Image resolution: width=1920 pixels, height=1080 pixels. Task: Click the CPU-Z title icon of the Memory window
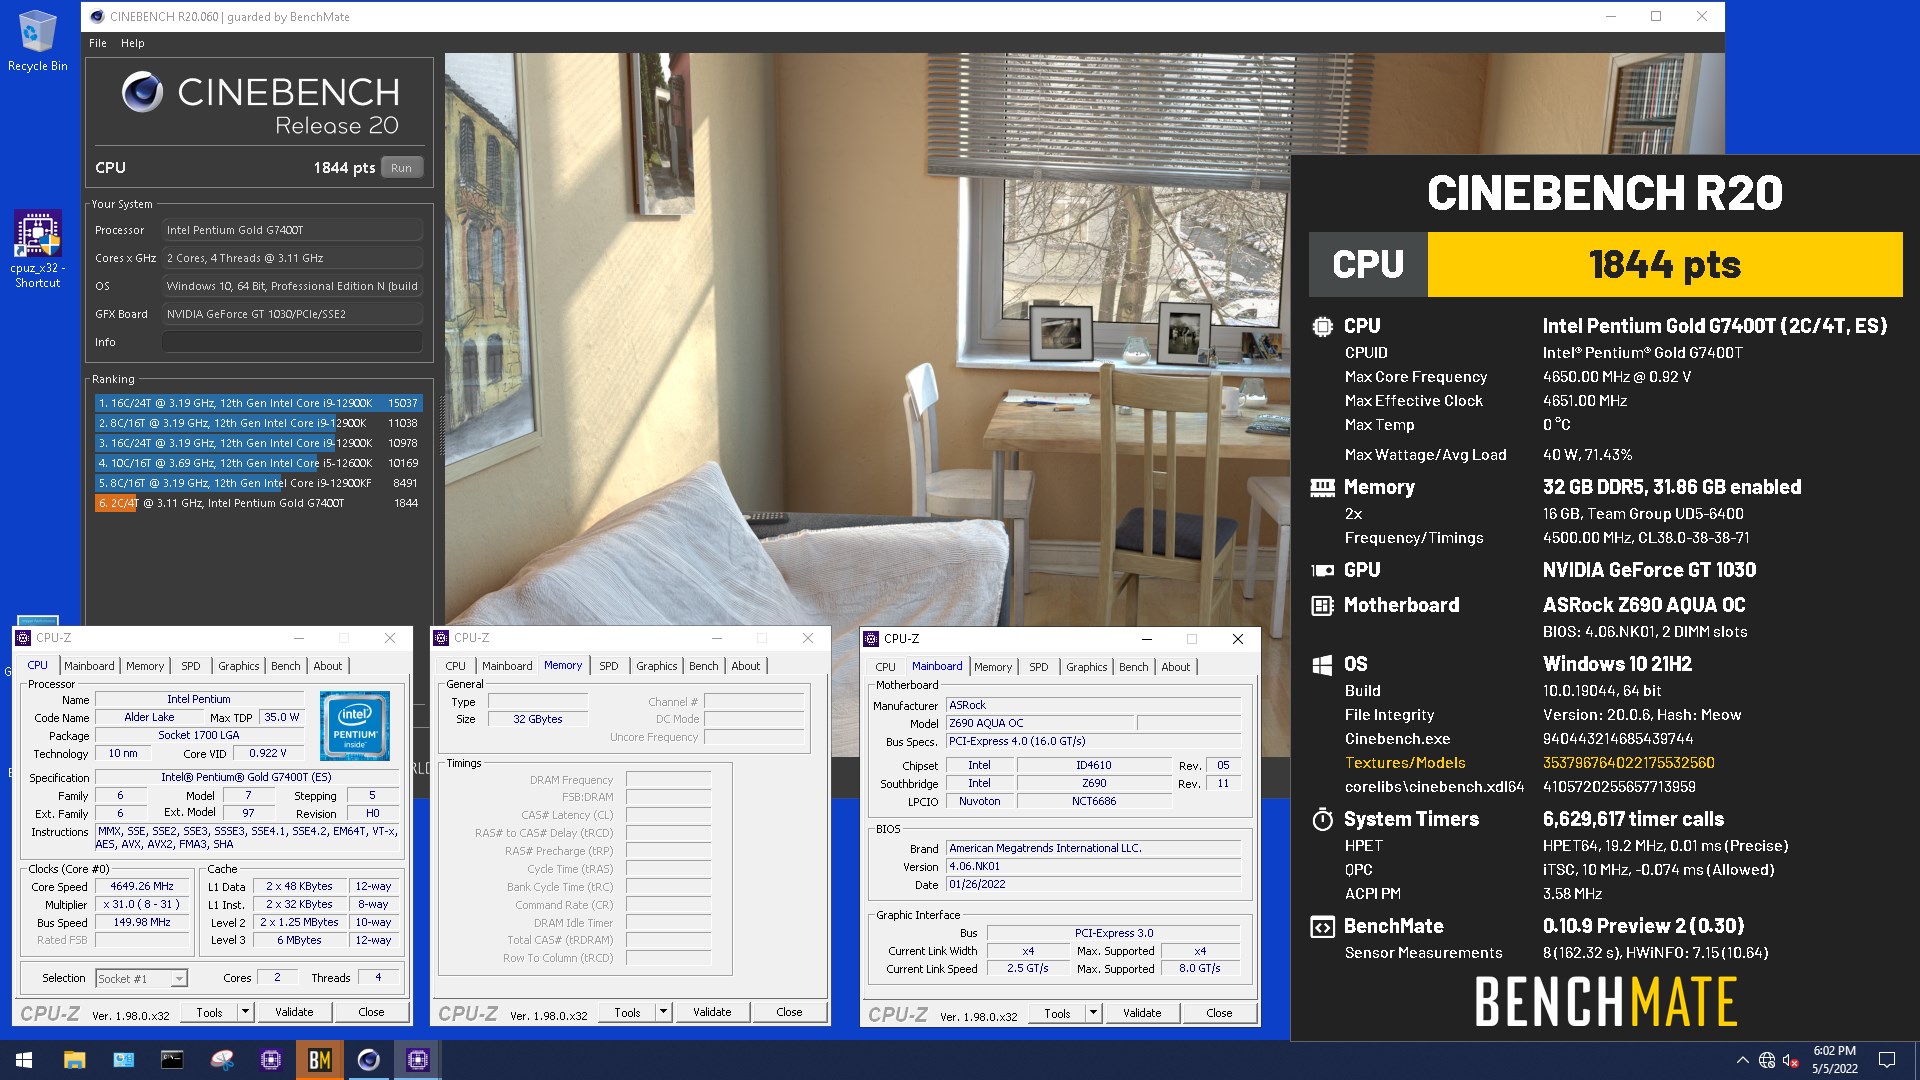[441, 638]
